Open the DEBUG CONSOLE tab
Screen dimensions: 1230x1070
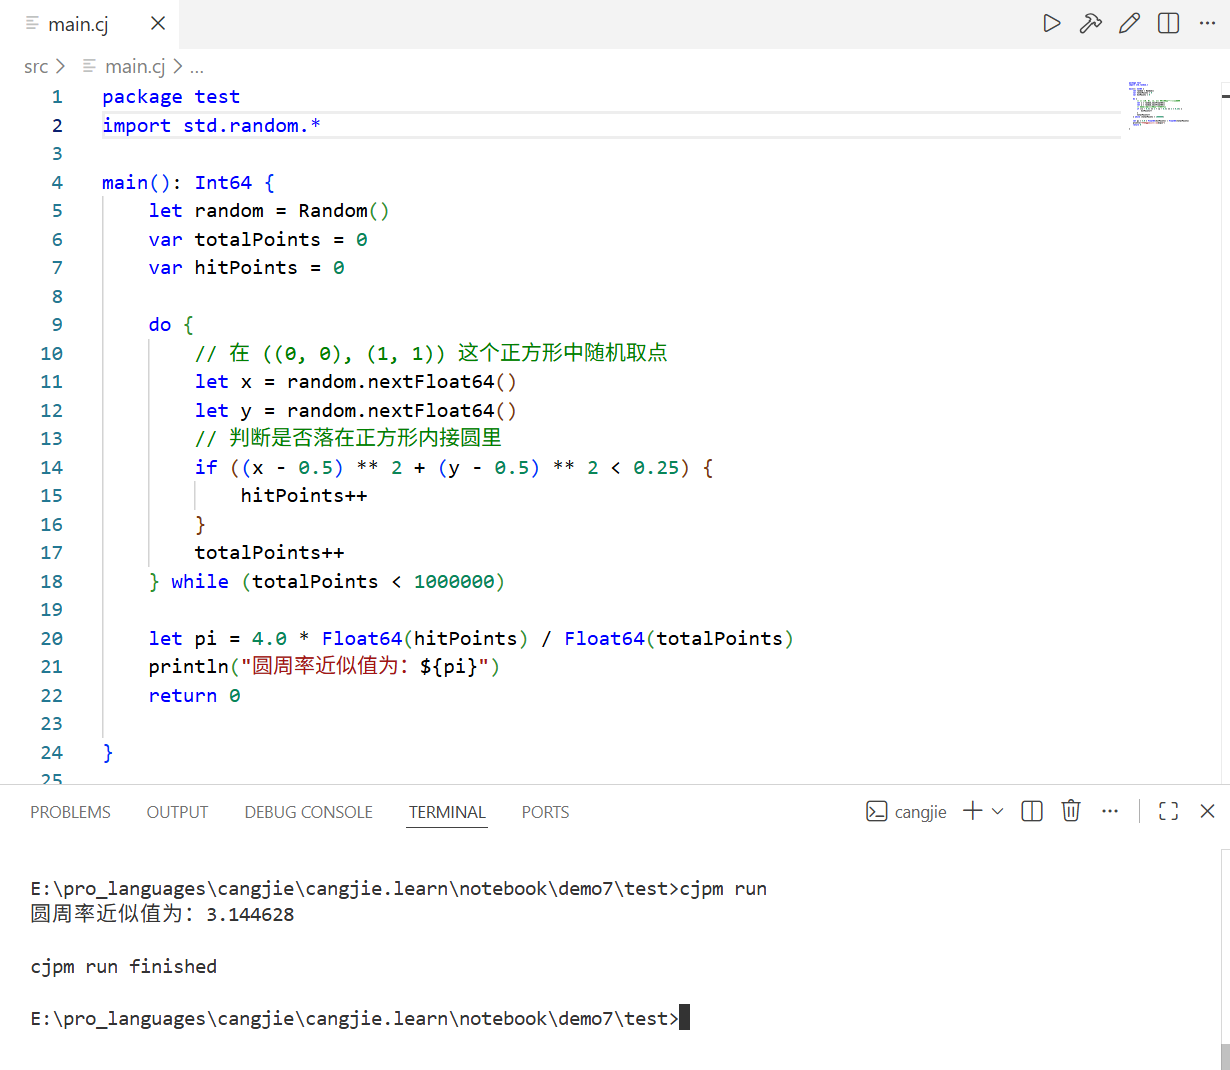[308, 812]
